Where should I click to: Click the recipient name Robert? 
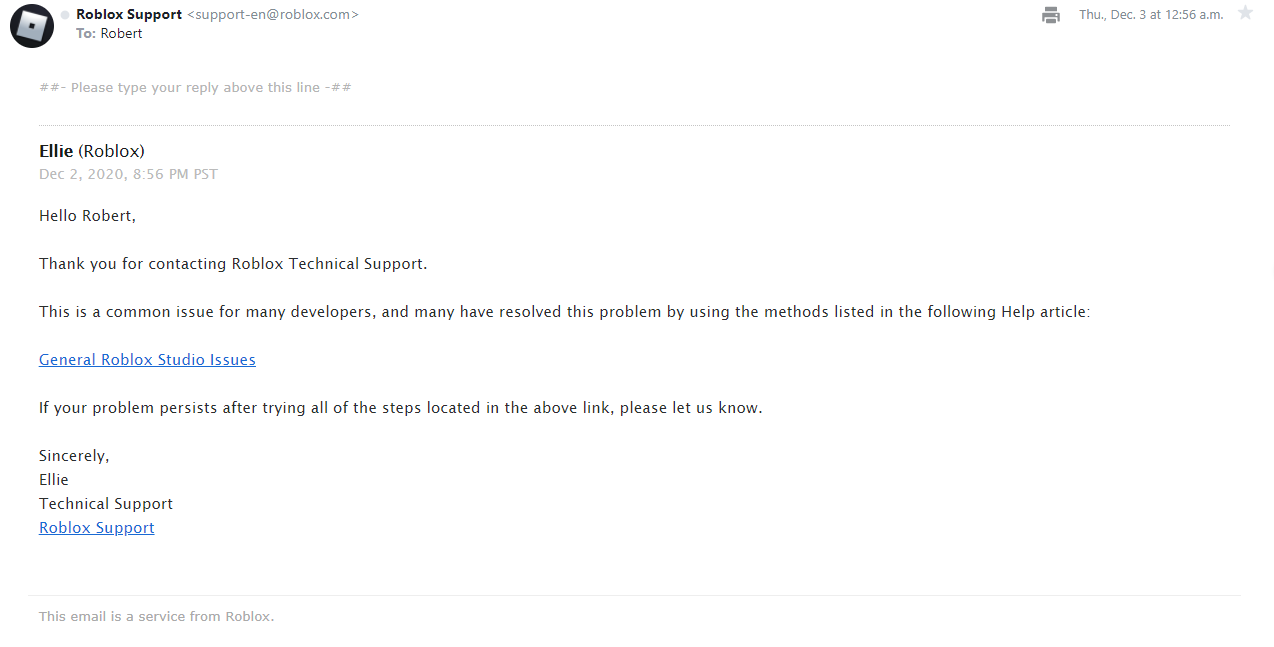(121, 33)
